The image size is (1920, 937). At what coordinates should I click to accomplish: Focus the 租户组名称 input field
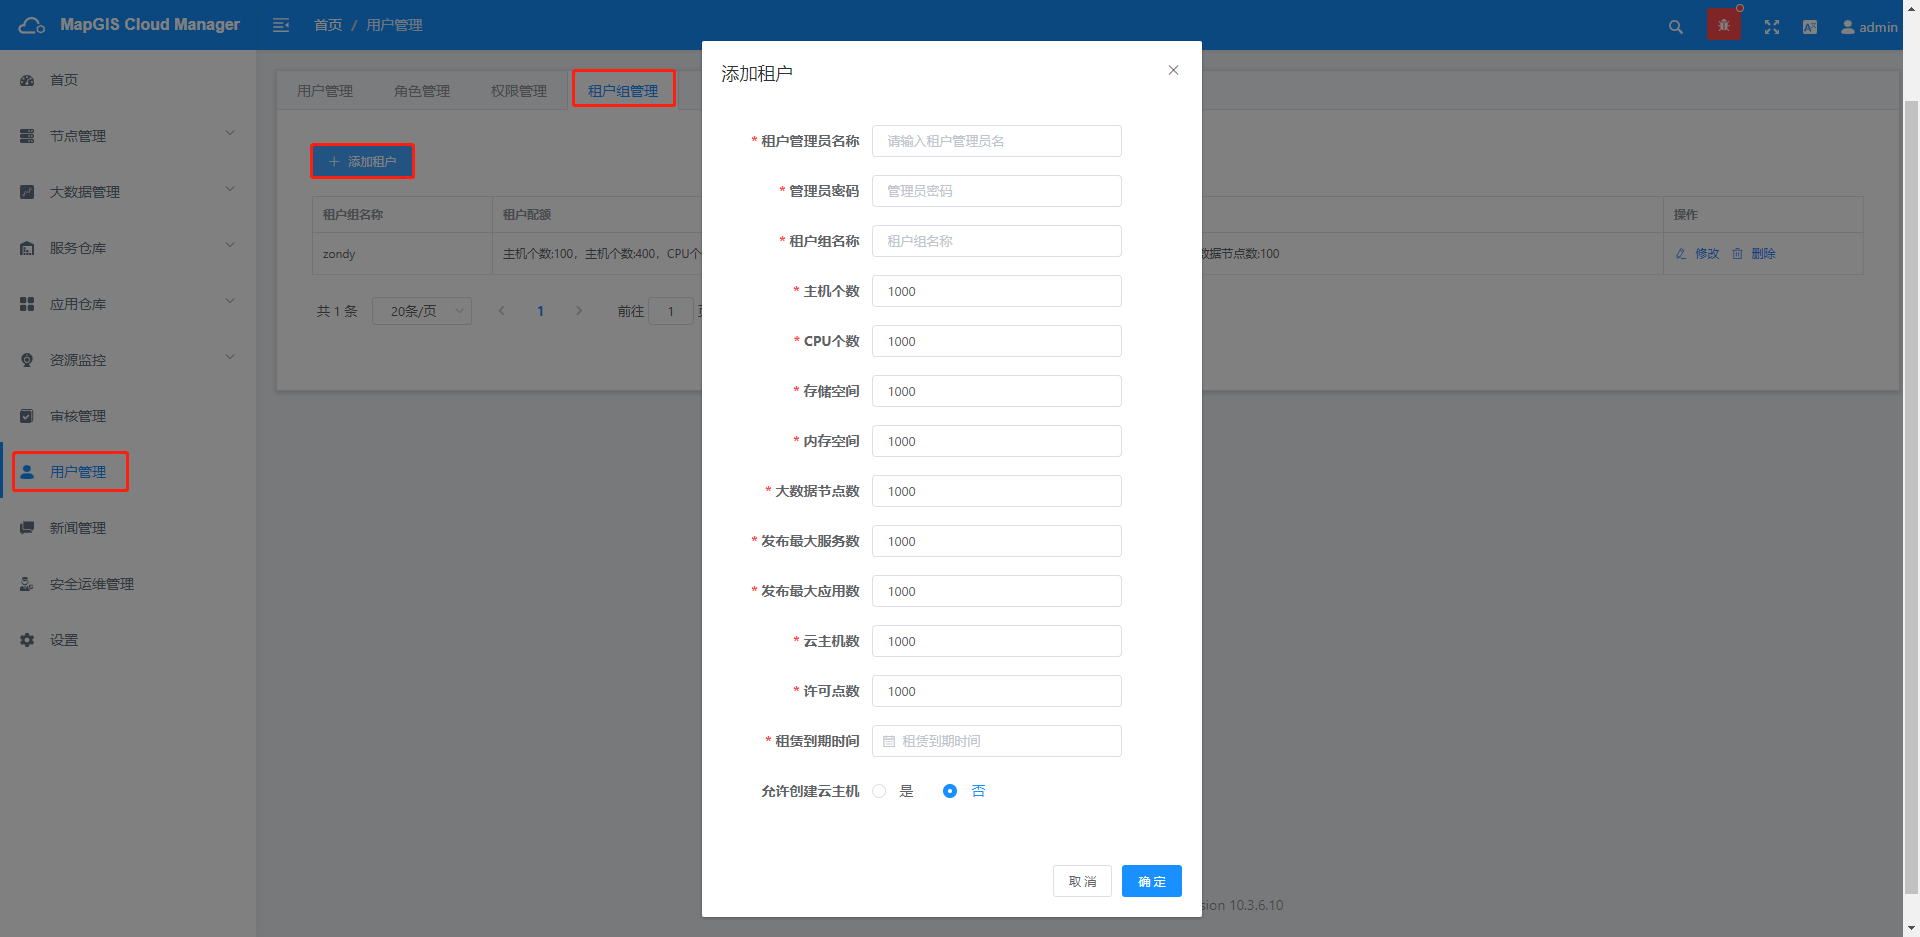[x=997, y=241]
